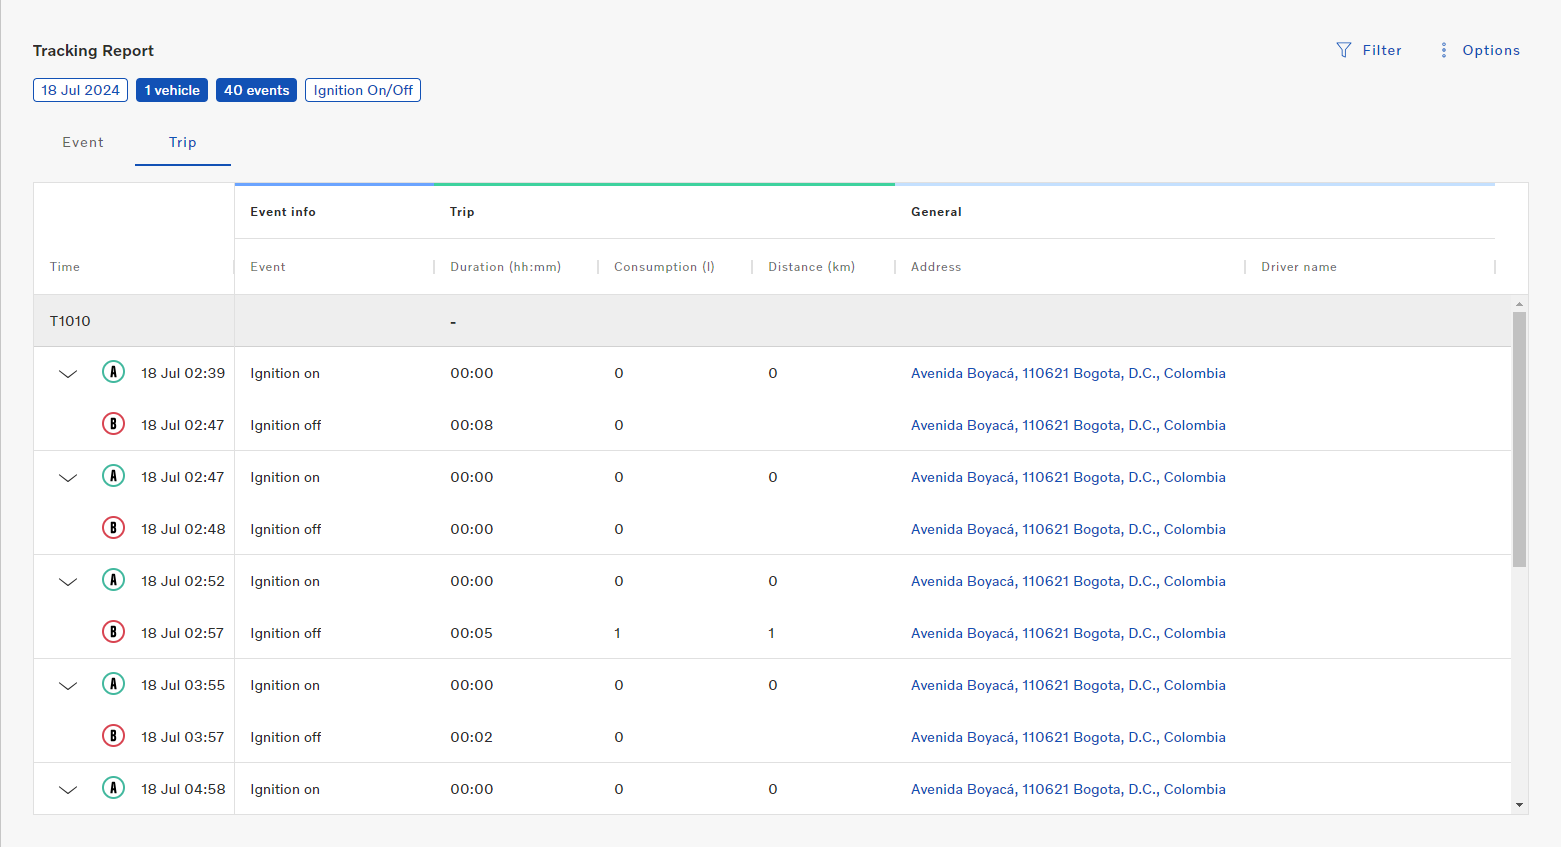Collapse the 02:47 ignition on trip chevron

click(x=68, y=478)
